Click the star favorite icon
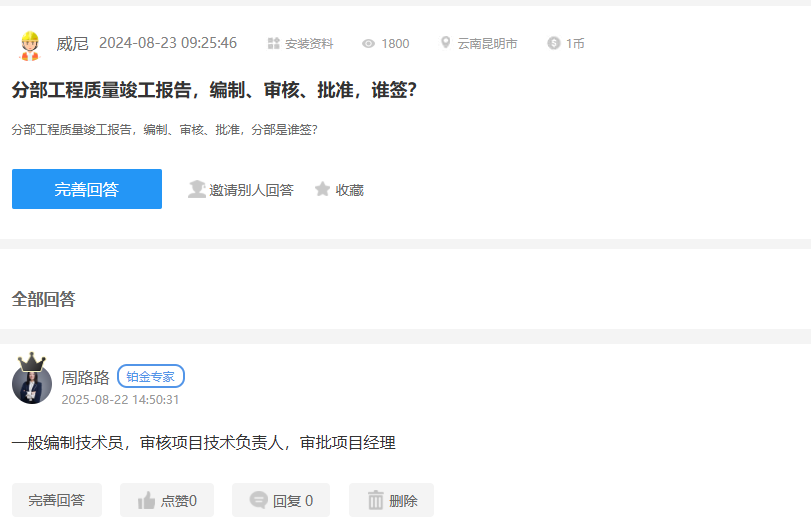This screenshot has width=811, height=529. coord(322,189)
